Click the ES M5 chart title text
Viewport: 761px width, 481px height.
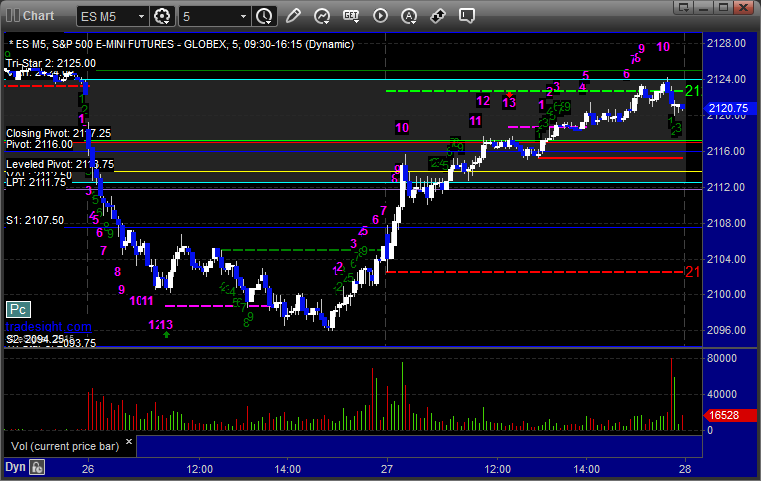click(x=182, y=44)
